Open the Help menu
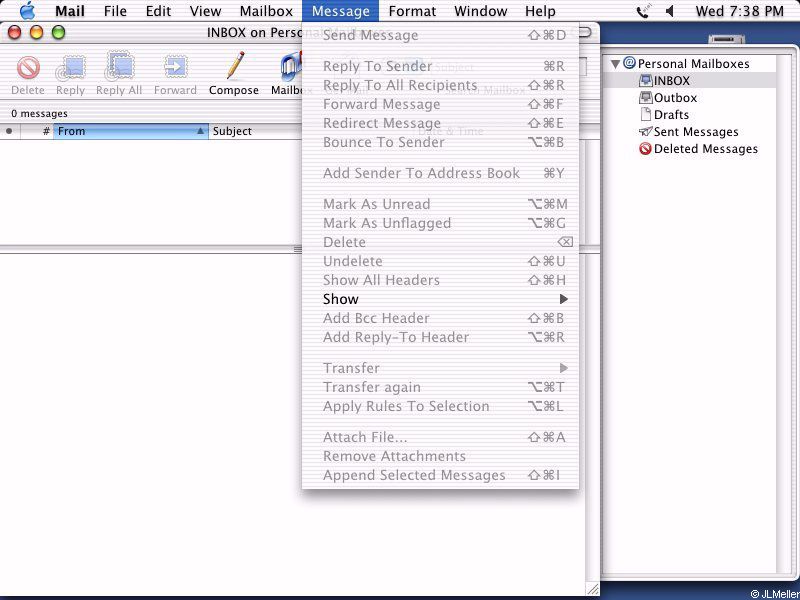 pos(540,11)
